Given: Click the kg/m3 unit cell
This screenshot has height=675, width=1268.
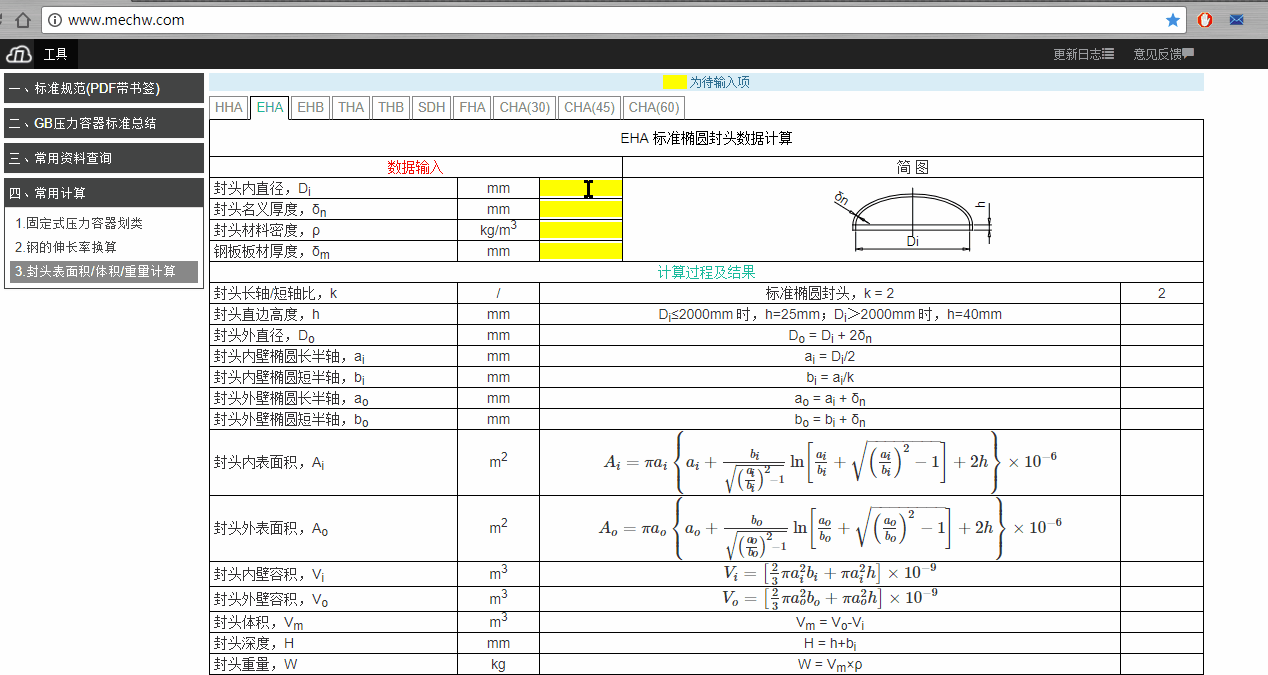Looking at the screenshot, I should [x=498, y=230].
